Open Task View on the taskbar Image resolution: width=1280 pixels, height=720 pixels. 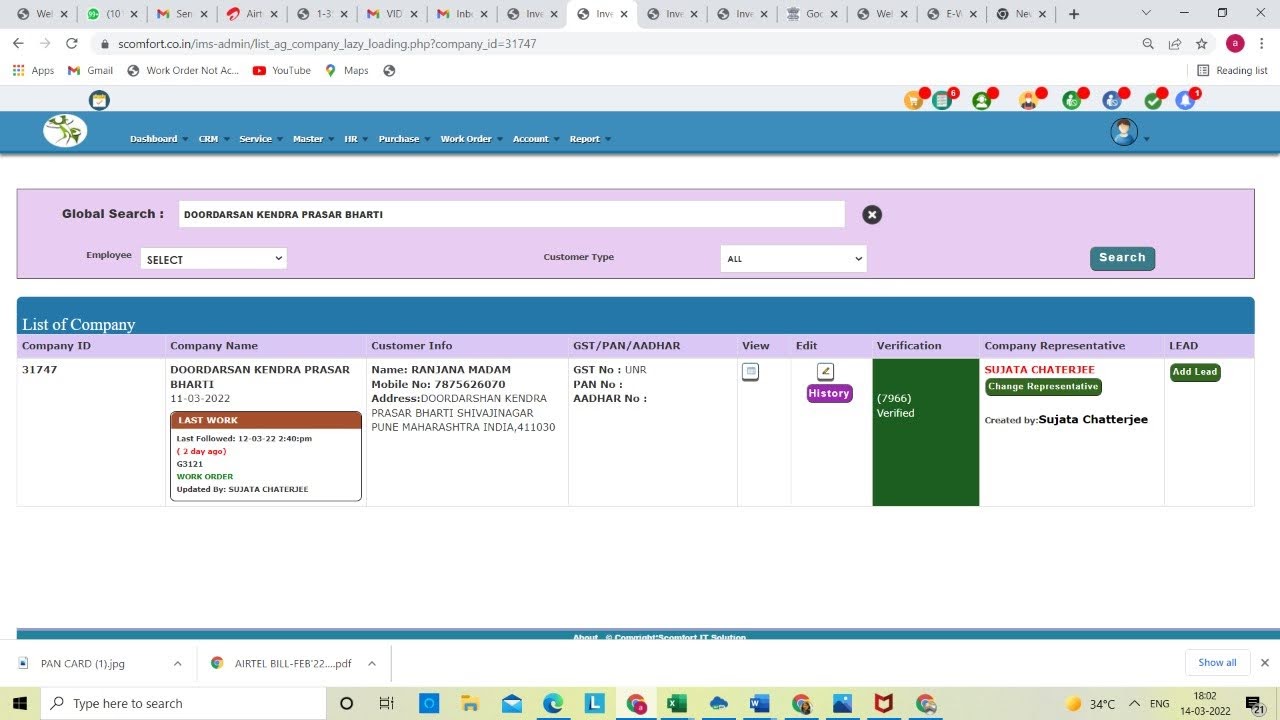click(387, 704)
